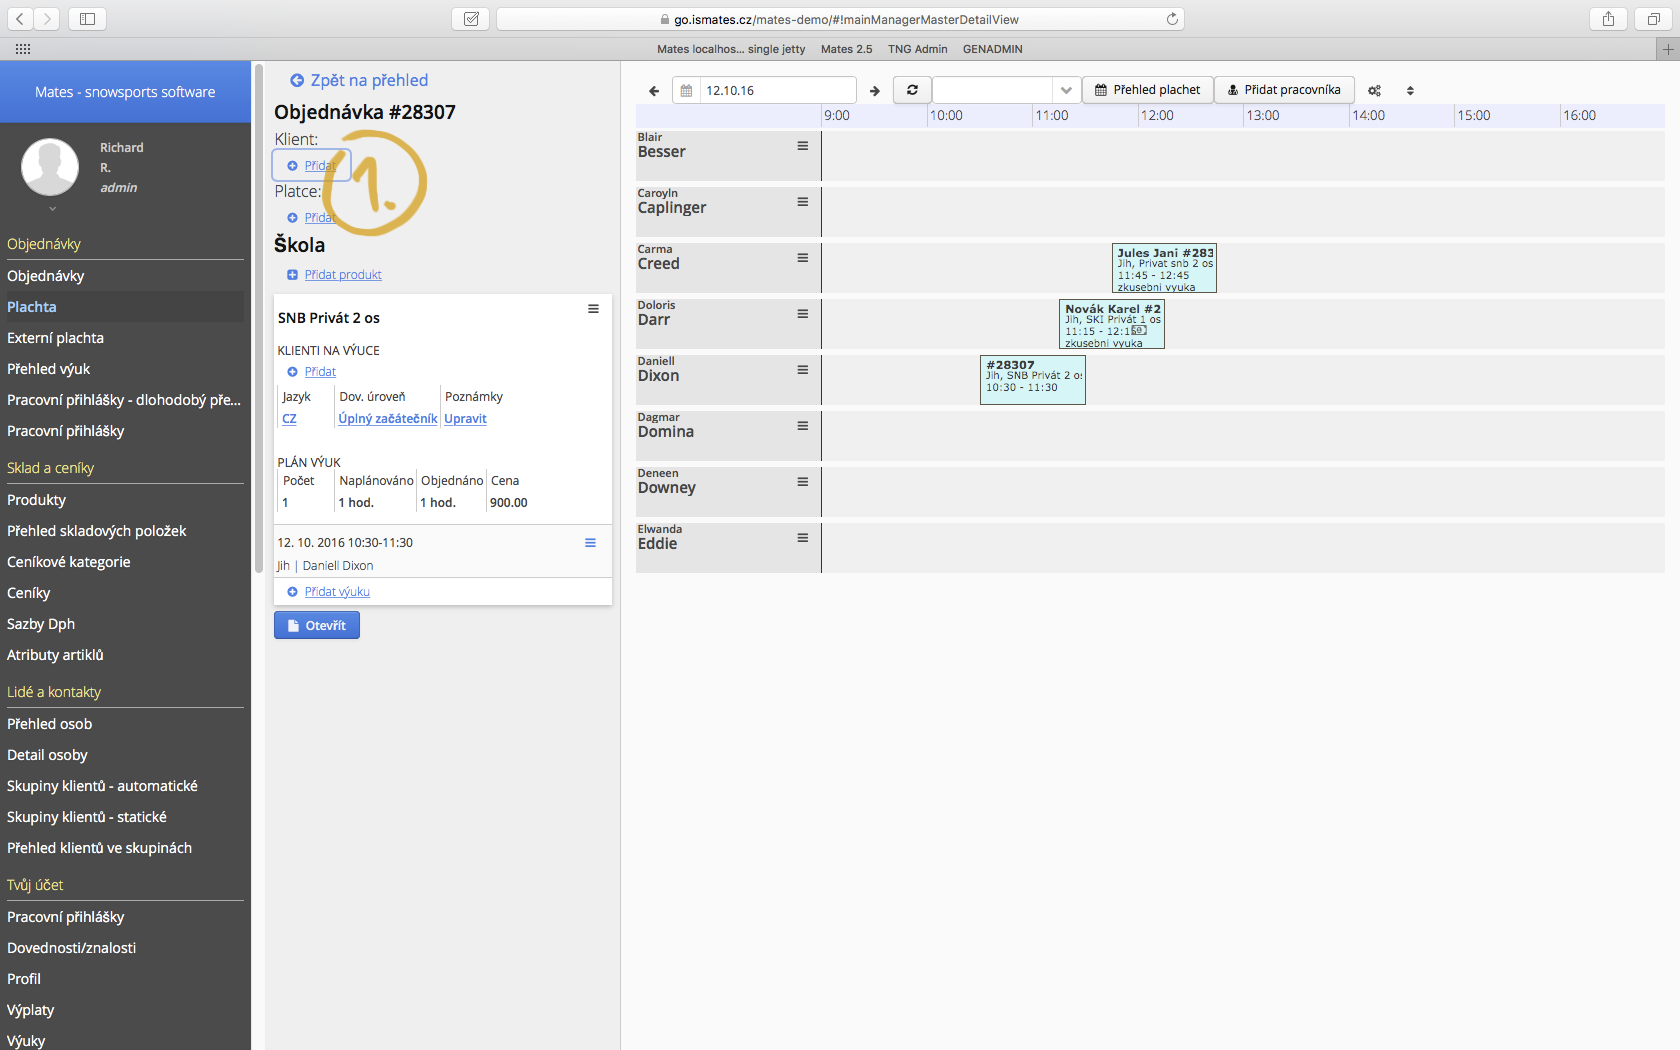This screenshot has width=1680, height=1050.
Task: Open row menu for Dagmar Domina
Action: pos(802,426)
